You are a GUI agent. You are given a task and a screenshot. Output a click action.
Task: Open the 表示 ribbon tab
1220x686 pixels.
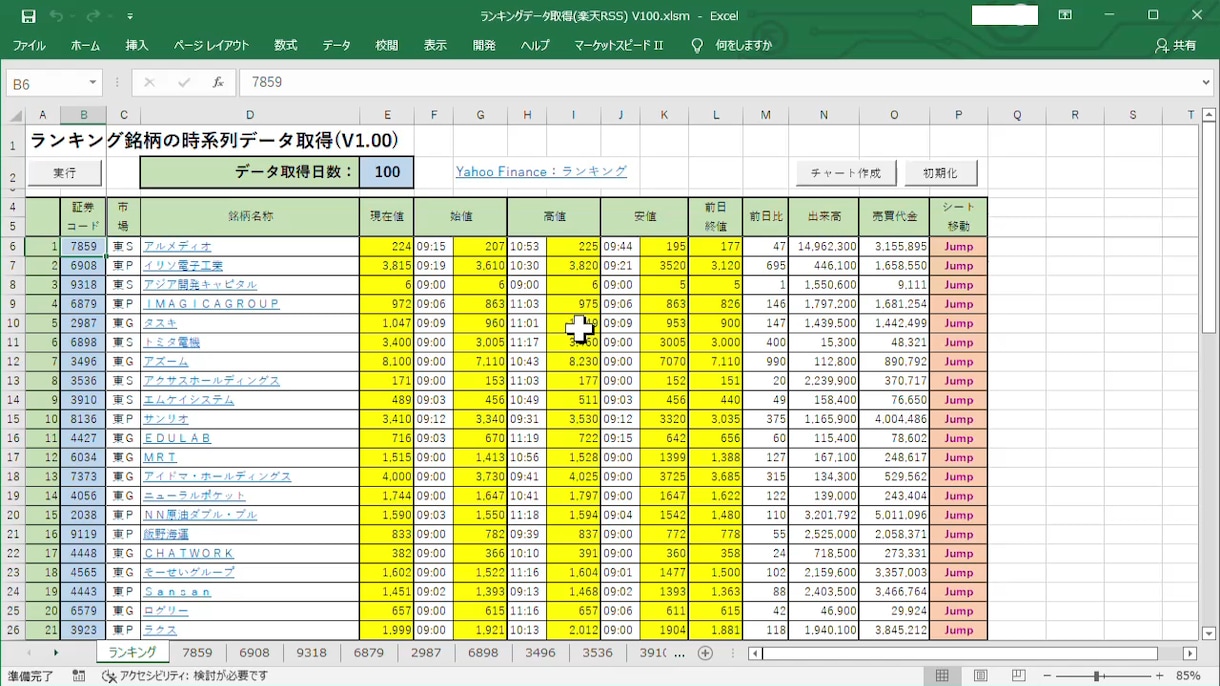[x=435, y=46]
